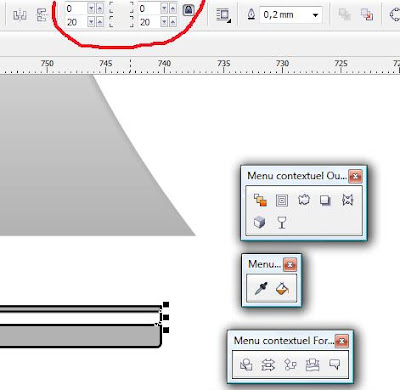Pick the Eyedropper tool

(261, 289)
